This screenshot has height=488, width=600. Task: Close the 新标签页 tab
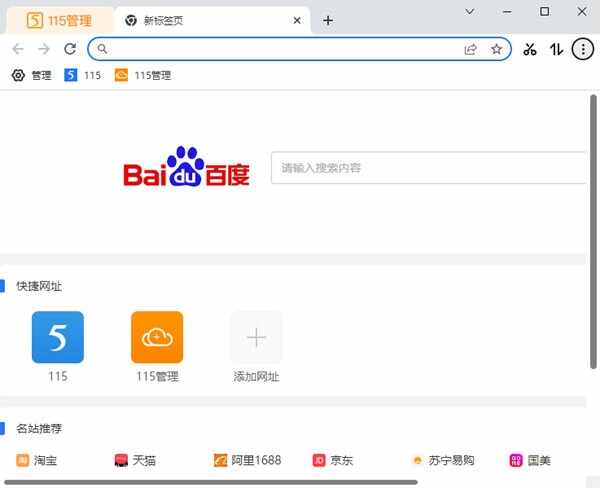[x=297, y=20]
